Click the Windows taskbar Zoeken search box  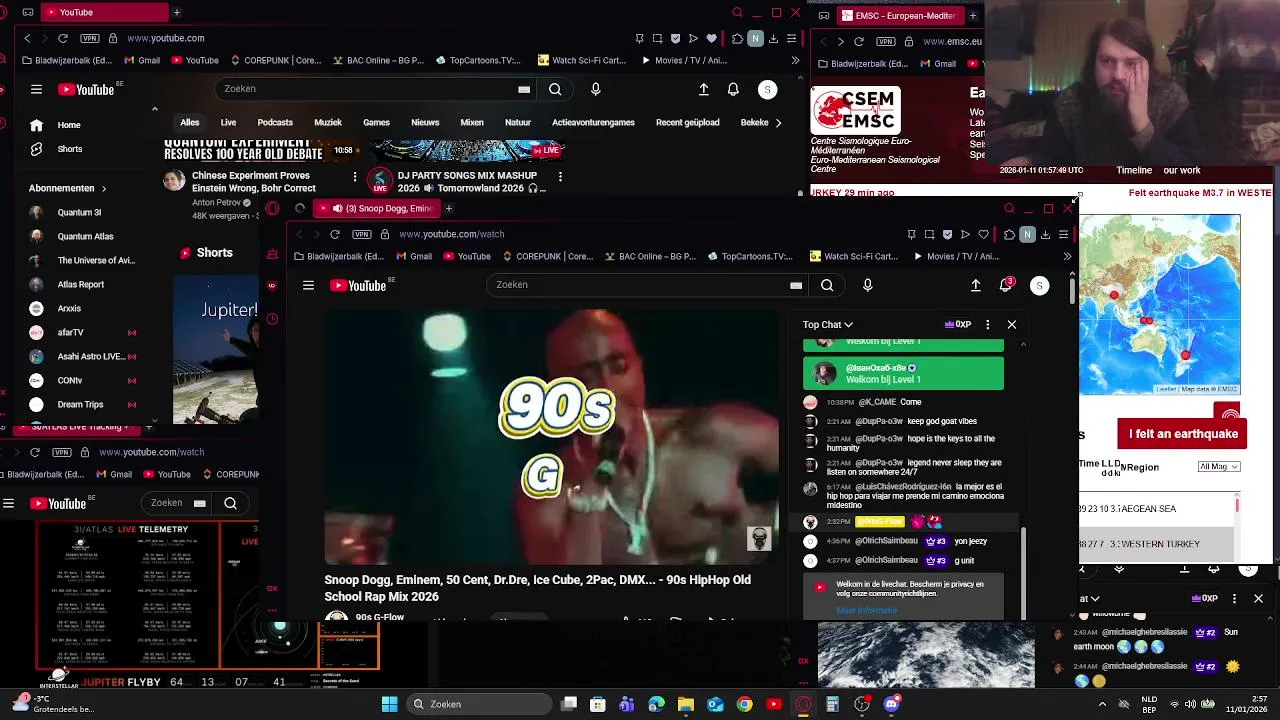click(x=478, y=704)
